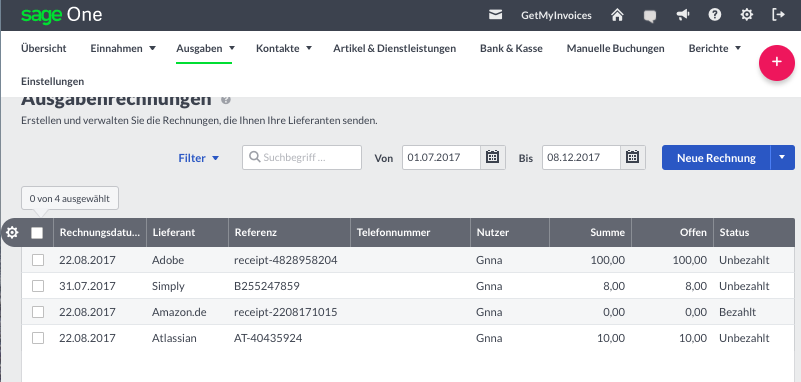Sort by Summe column header
This screenshot has width=801, height=382.
[591, 232]
